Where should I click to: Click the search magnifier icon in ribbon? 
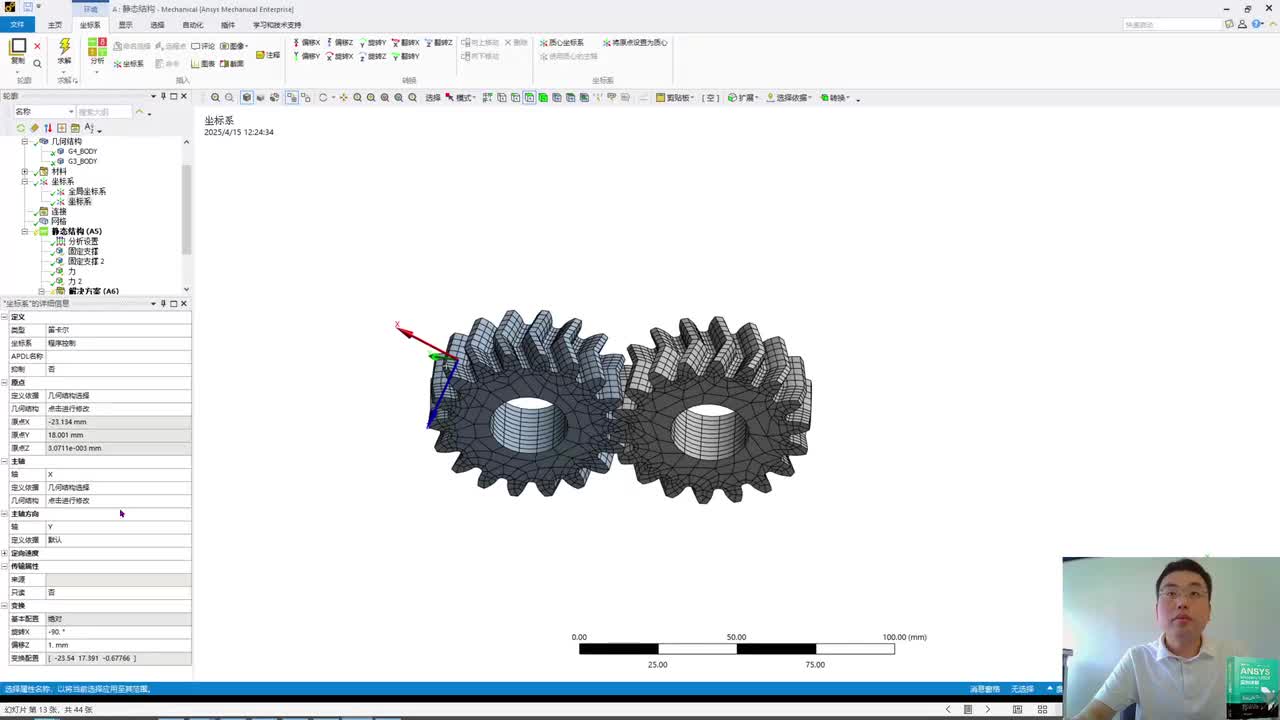tap(37, 64)
